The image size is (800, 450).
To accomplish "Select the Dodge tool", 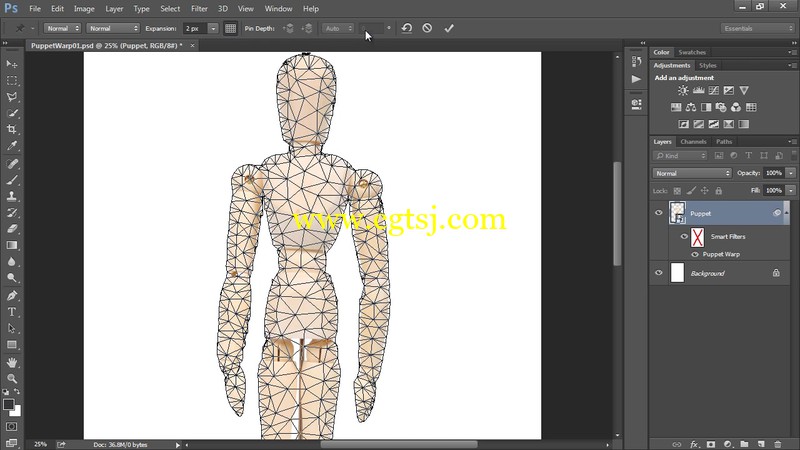I will (x=12, y=278).
